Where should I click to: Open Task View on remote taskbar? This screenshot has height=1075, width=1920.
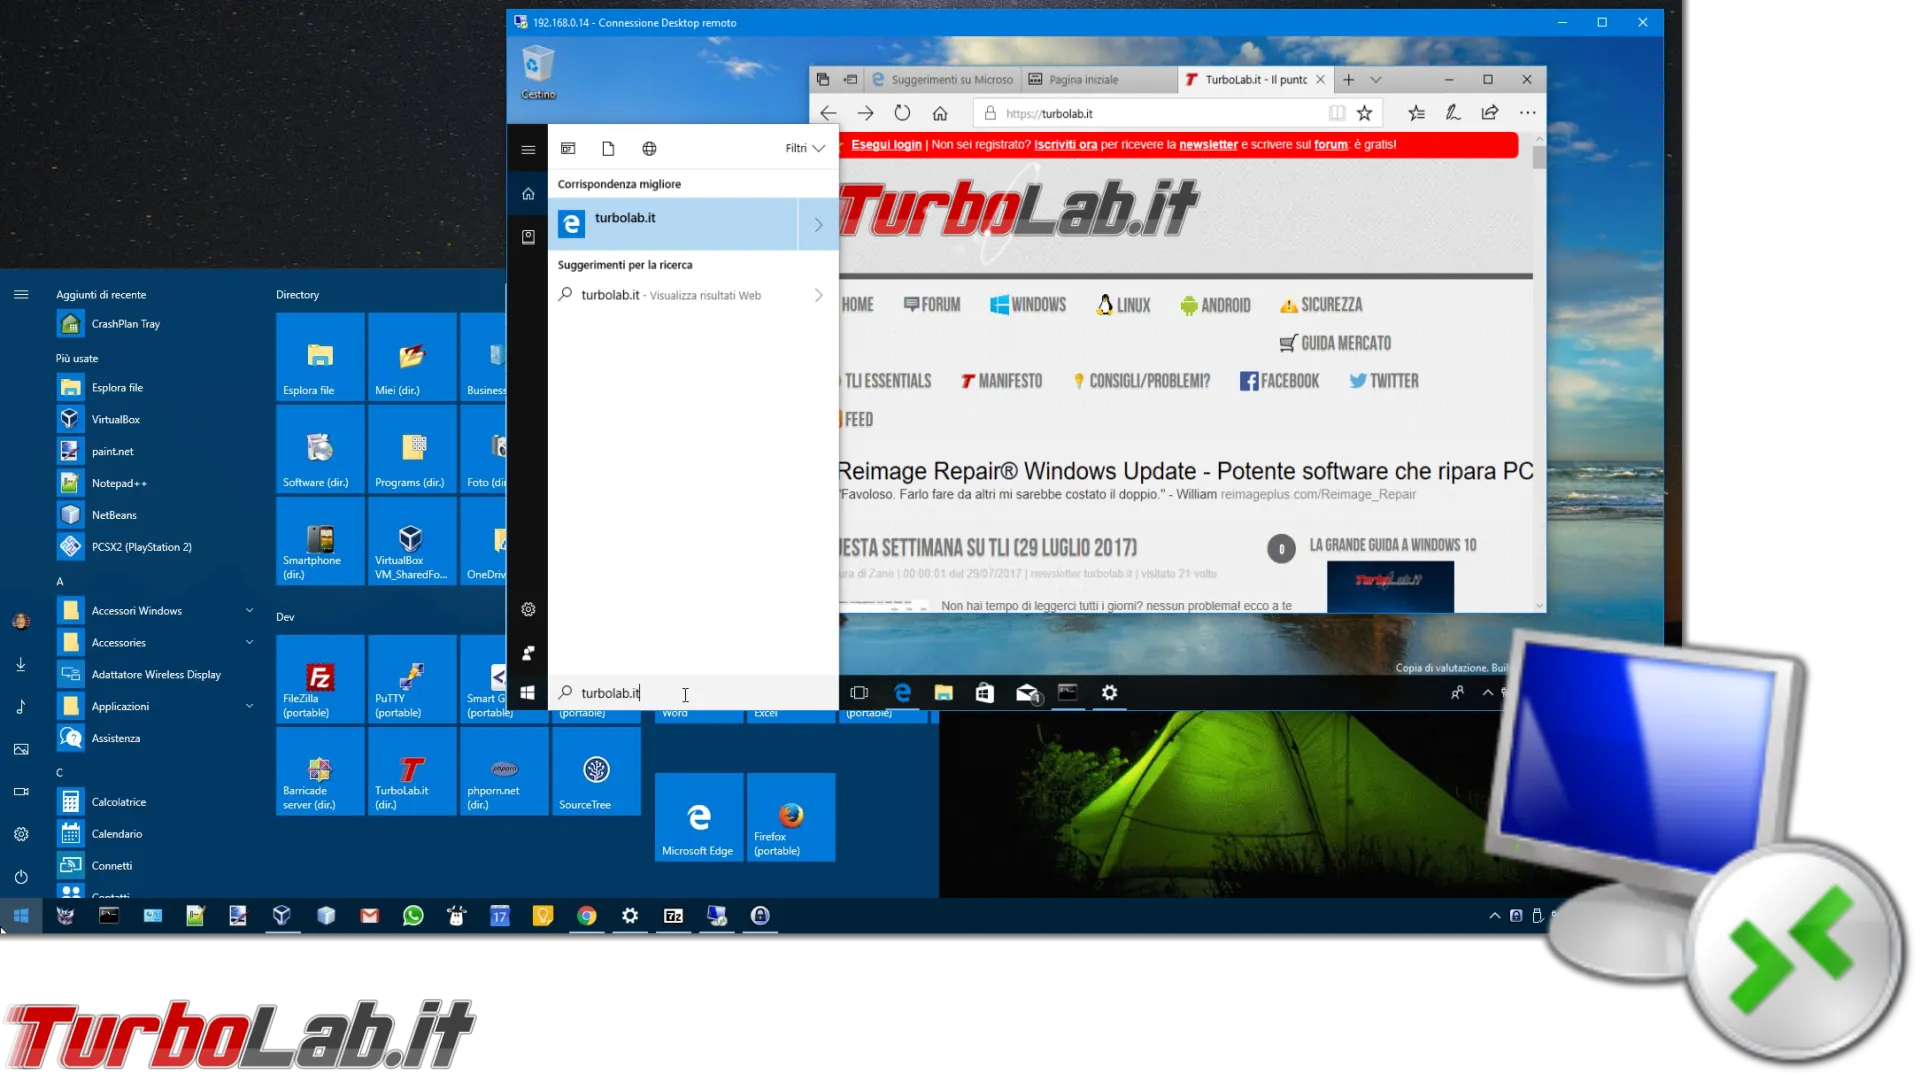coord(859,693)
